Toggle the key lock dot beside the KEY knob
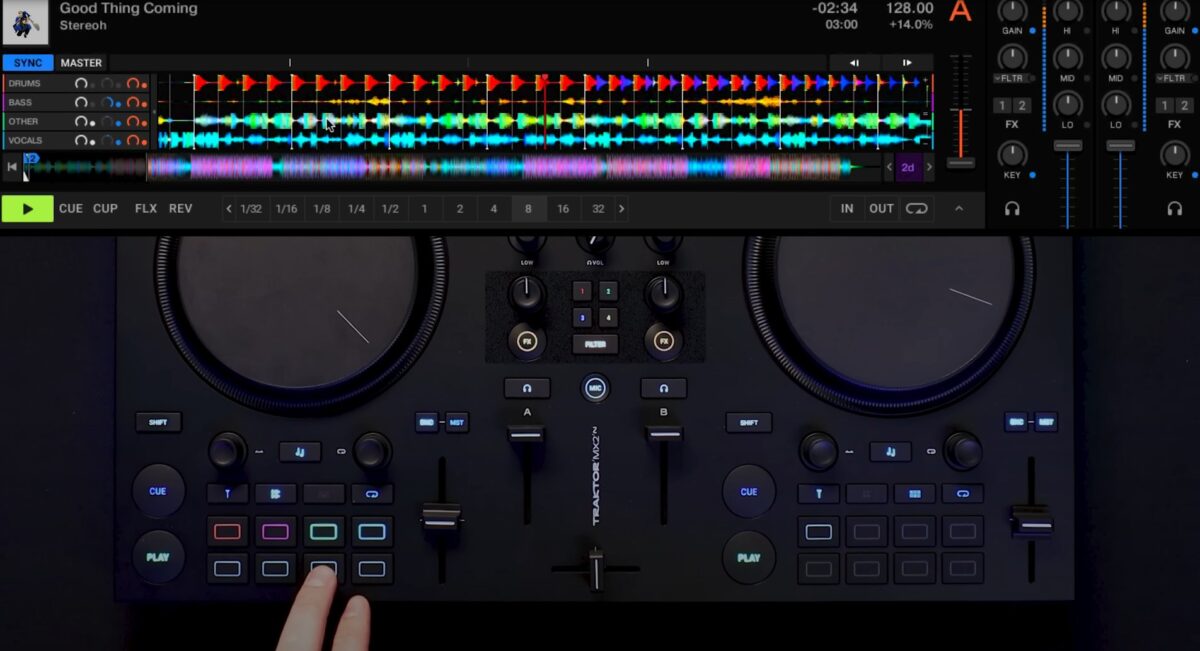 tap(1032, 175)
